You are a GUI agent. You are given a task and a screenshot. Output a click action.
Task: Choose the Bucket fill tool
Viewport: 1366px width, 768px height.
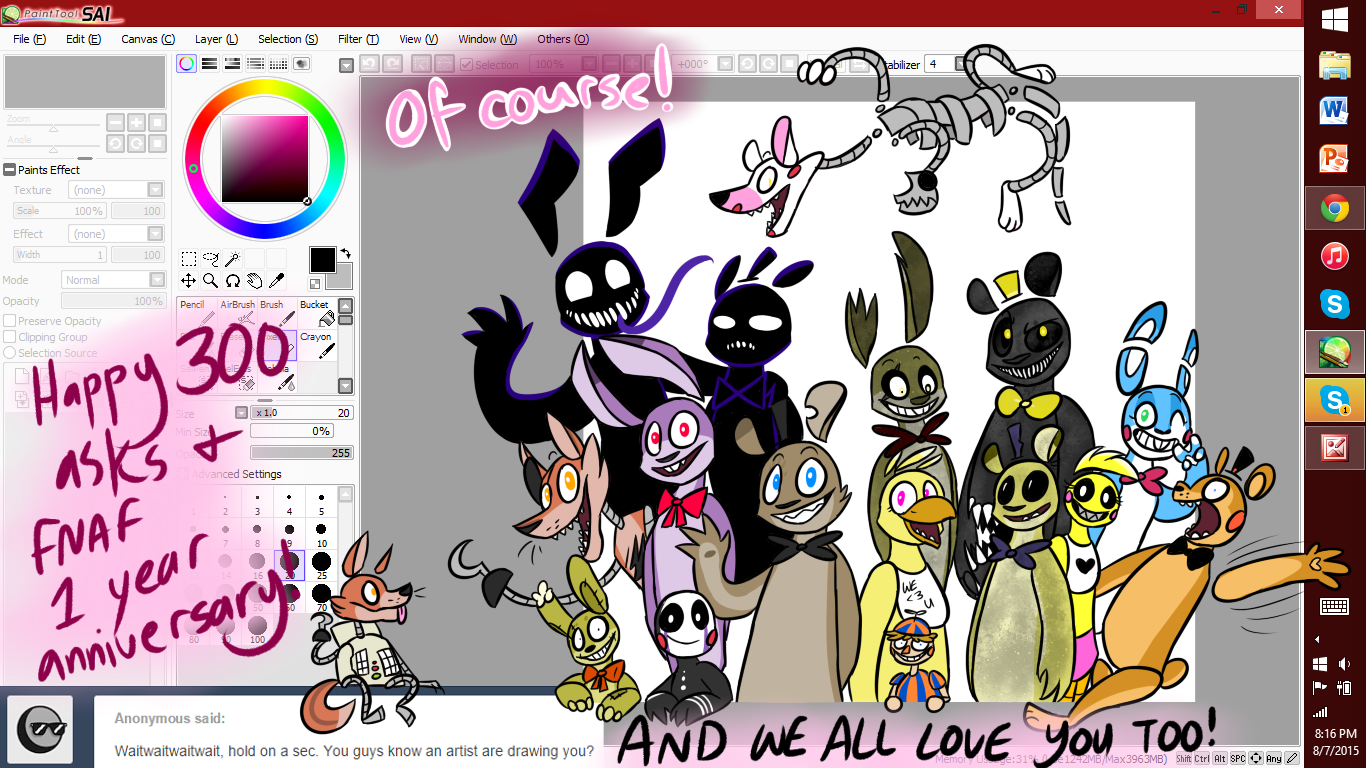(x=317, y=313)
